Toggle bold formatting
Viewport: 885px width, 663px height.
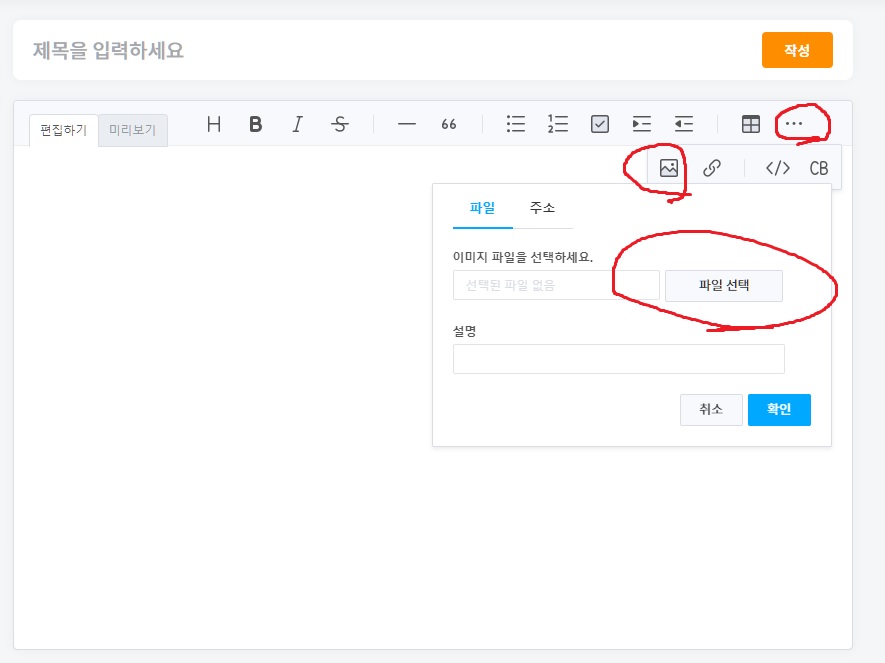(256, 124)
